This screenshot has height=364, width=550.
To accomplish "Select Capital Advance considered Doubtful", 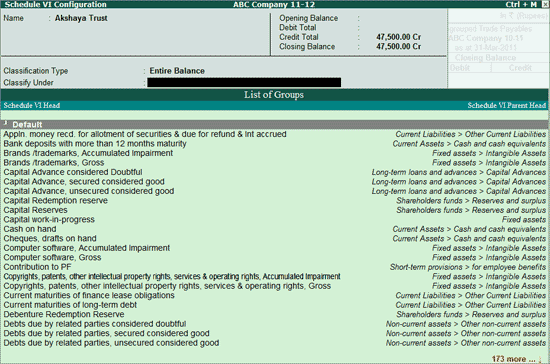I will 73,172.
